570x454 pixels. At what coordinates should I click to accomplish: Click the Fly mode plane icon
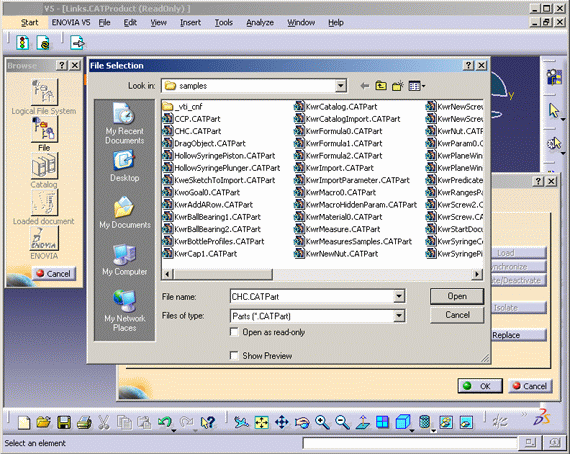click(241, 422)
